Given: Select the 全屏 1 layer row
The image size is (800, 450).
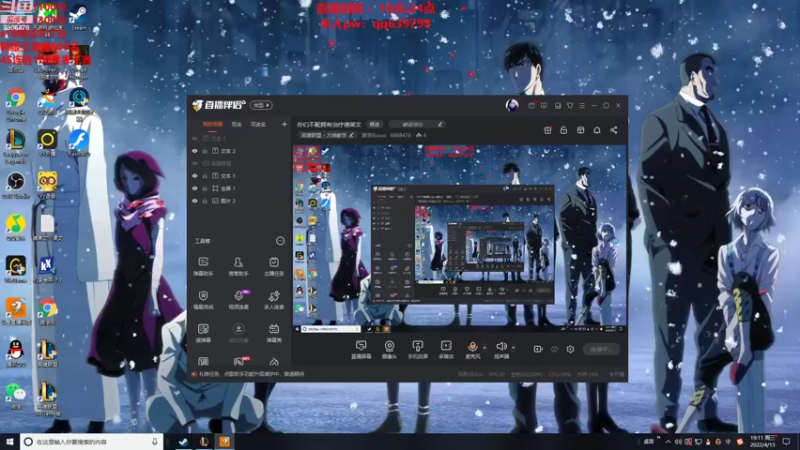Looking at the screenshot, I should pos(239,188).
